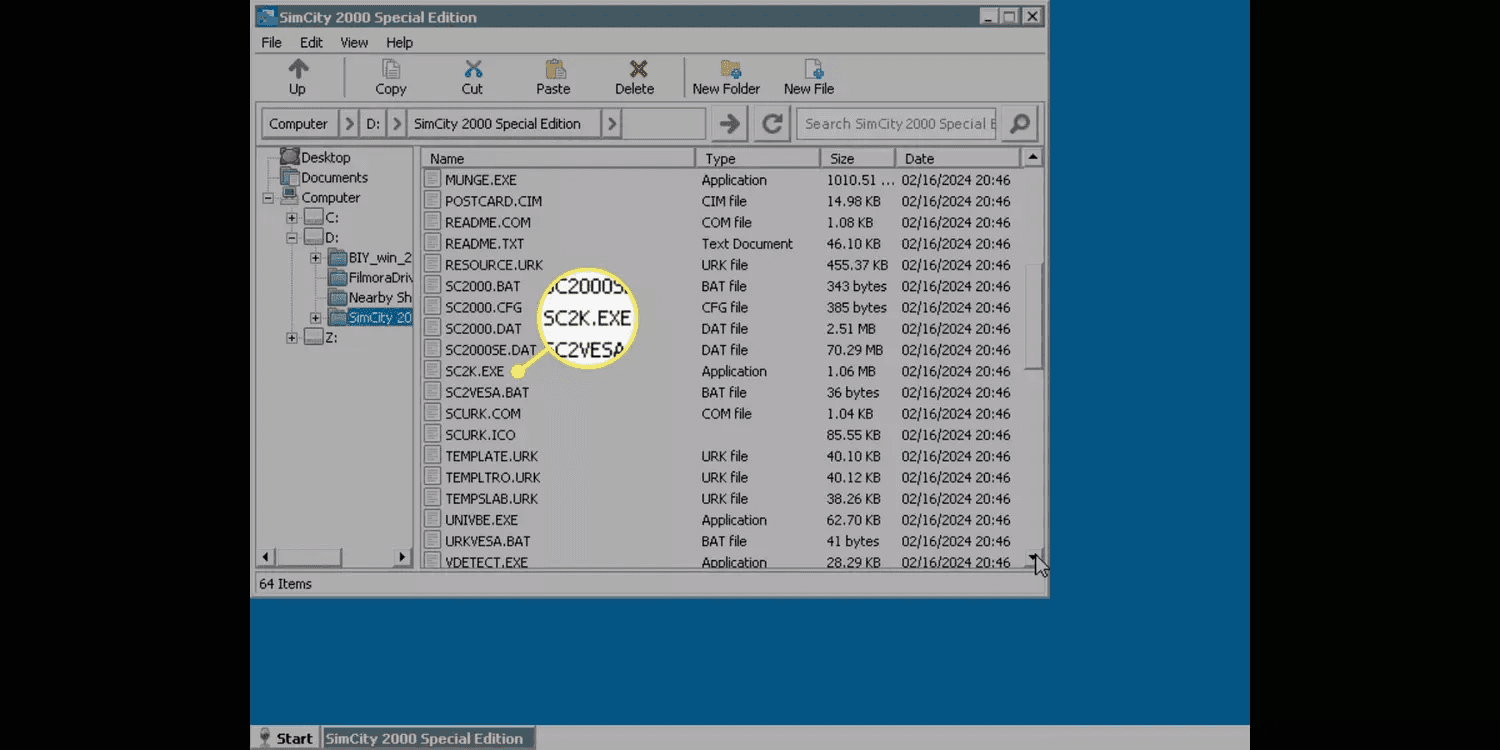Screen dimensions: 1500x750
Task: Collapse the D: drive tree node
Action: tap(290, 237)
